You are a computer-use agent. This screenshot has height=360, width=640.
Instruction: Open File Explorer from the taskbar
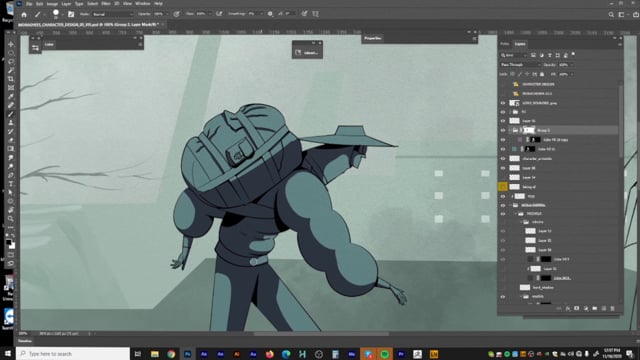tap(155, 354)
